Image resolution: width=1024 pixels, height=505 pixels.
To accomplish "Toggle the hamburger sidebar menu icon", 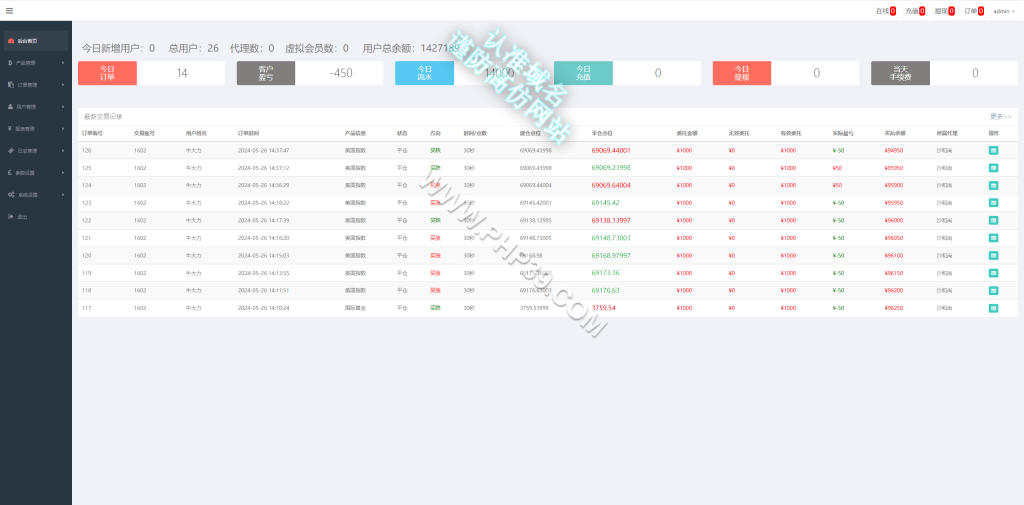I will point(9,10).
